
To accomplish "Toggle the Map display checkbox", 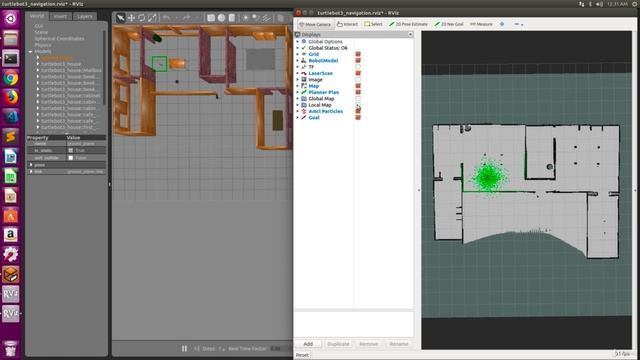I will pos(358,86).
